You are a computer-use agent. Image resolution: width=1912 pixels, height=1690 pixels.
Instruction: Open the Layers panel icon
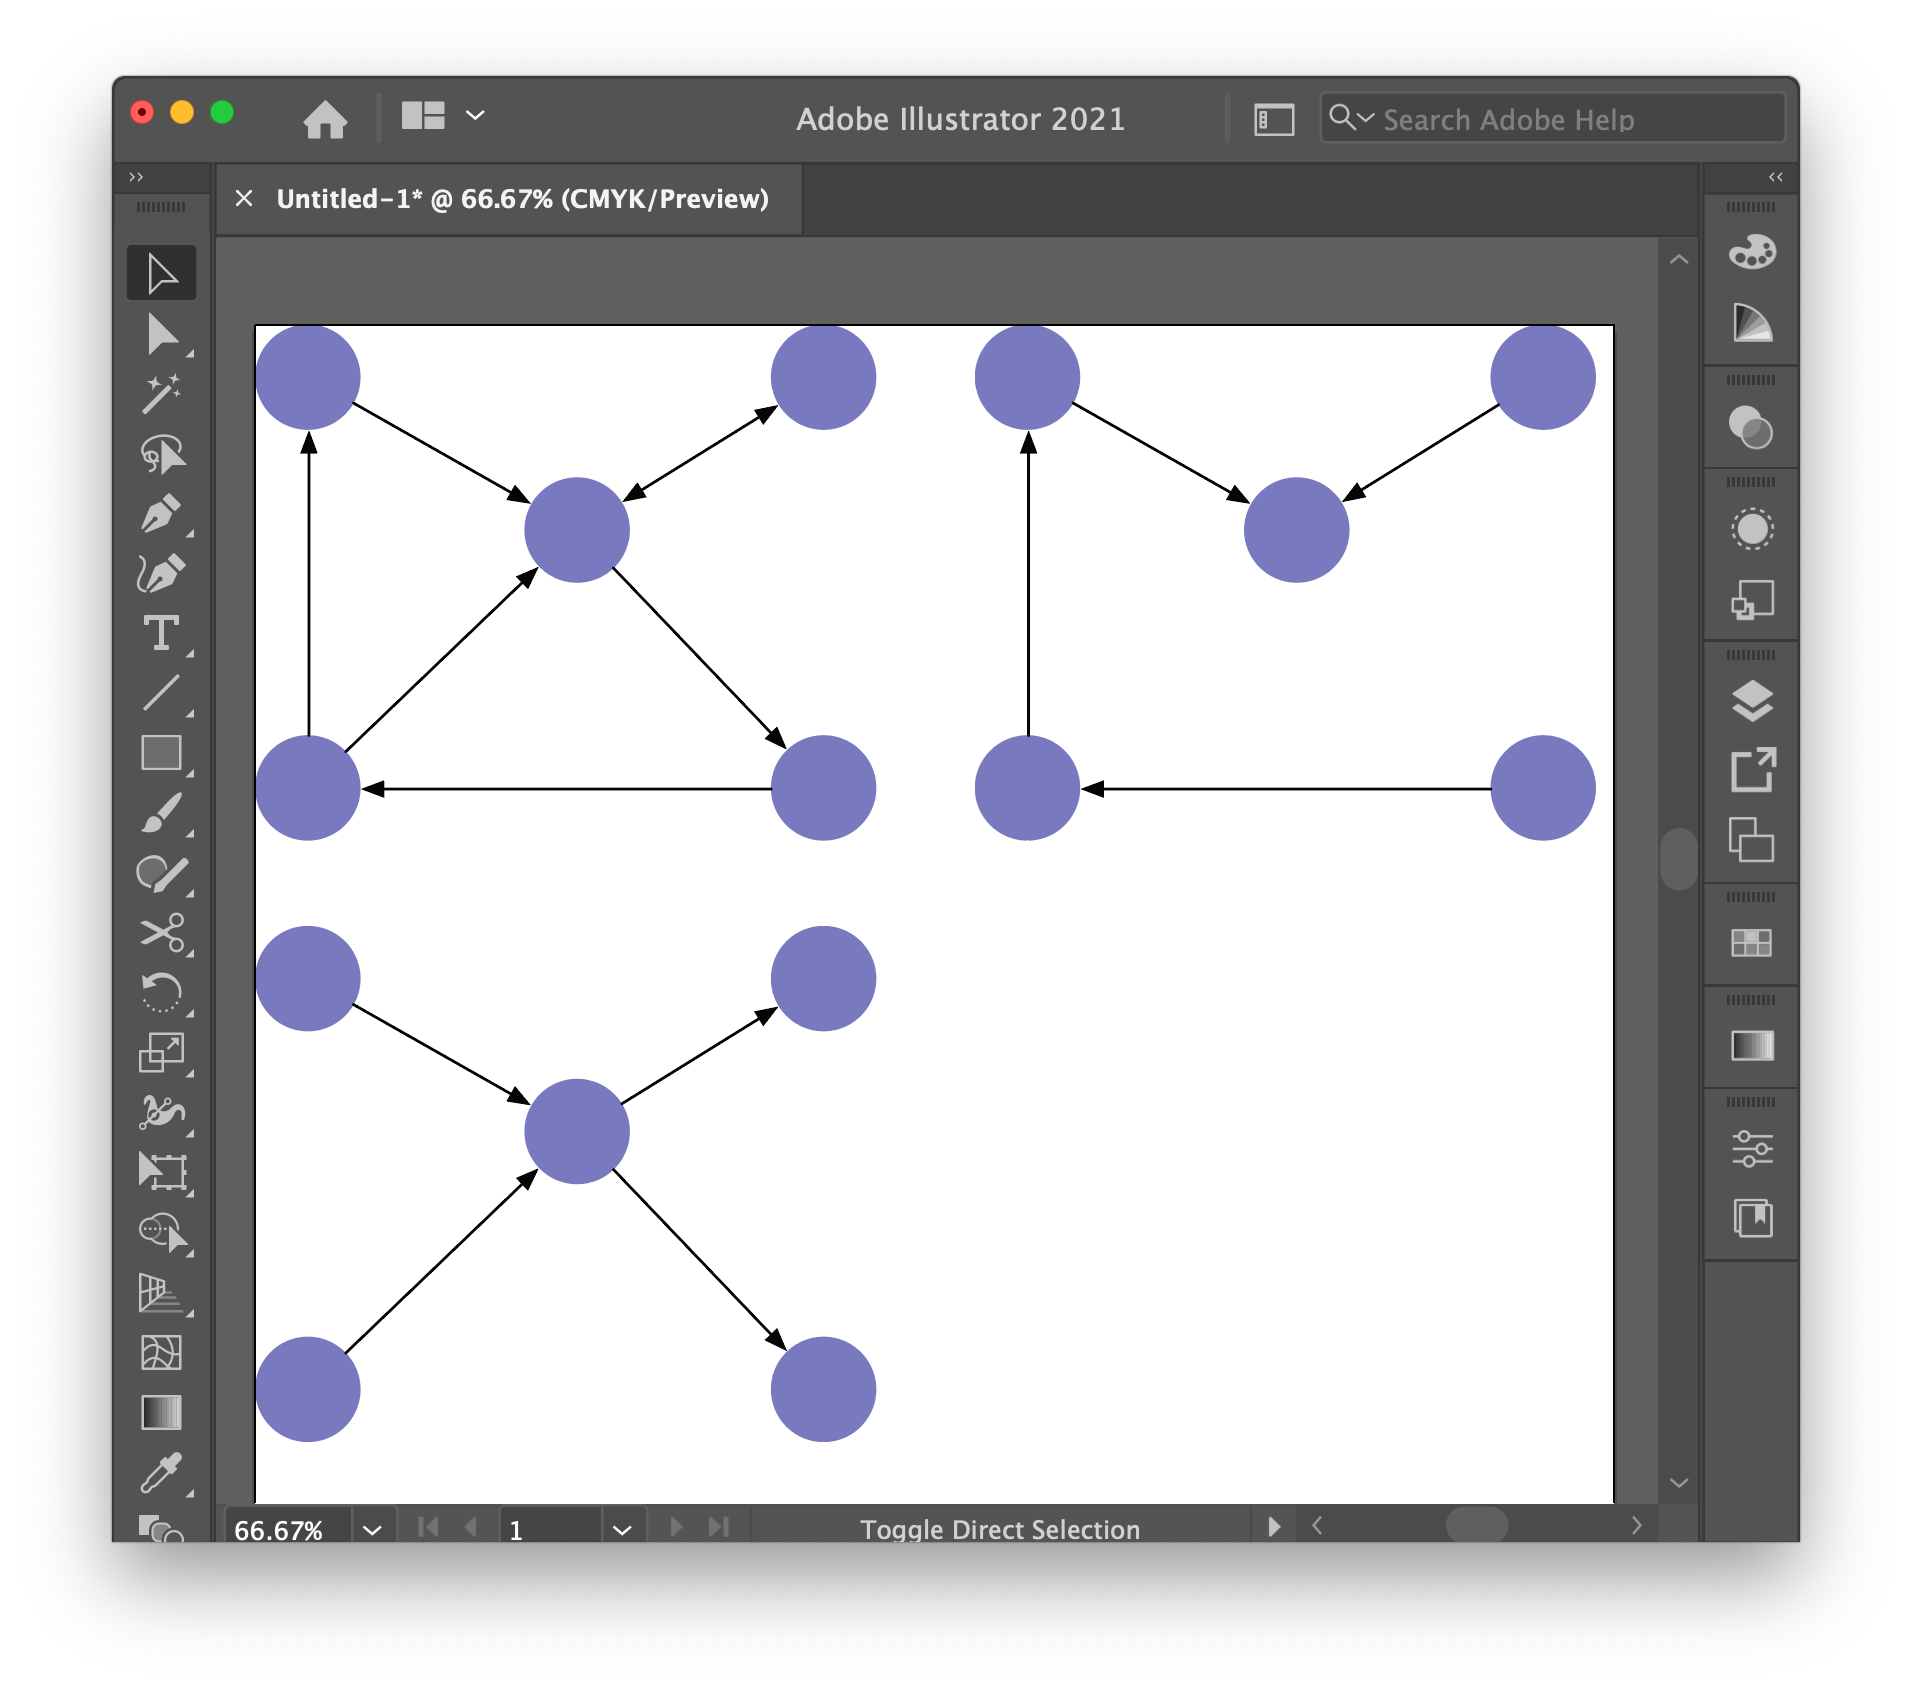[x=1752, y=701]
